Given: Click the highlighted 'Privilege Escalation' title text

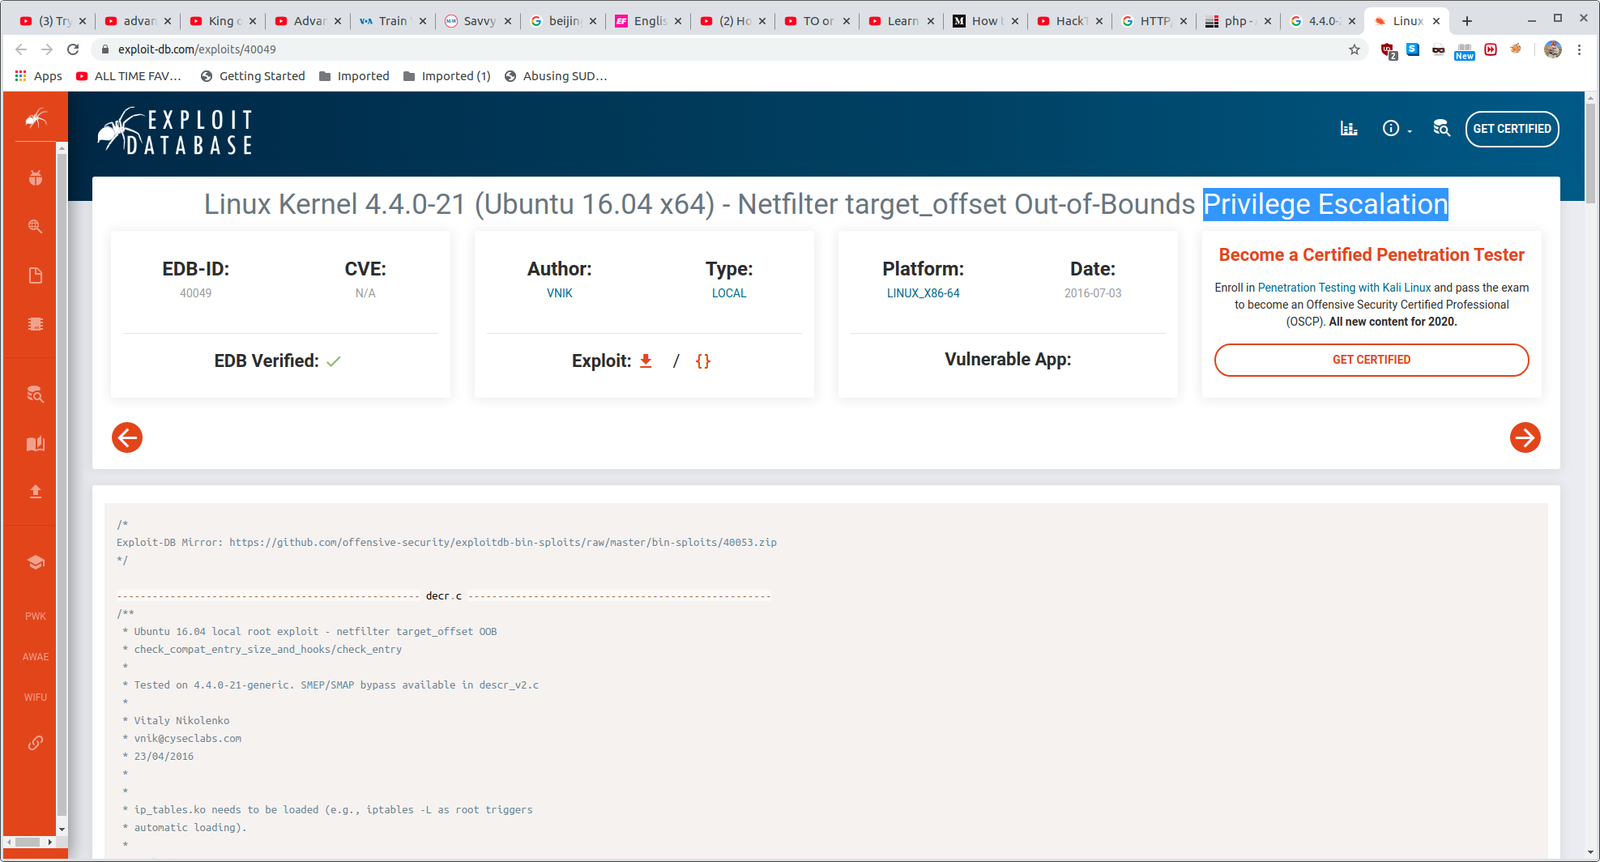Looking at the screenshot, I should (1325, 204).
